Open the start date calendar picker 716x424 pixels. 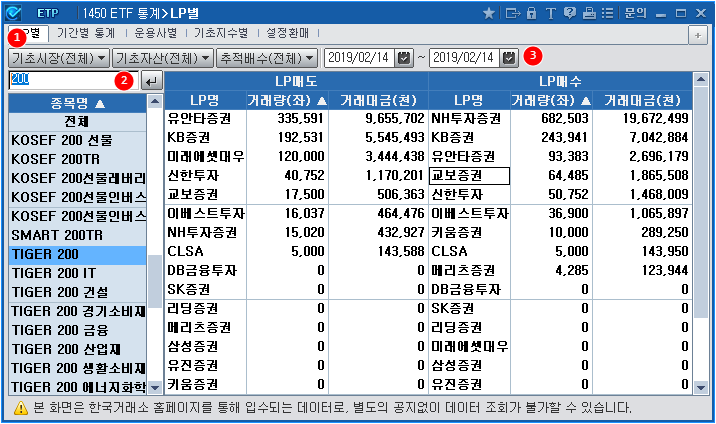pyautogui.click(x=404, y=58)
